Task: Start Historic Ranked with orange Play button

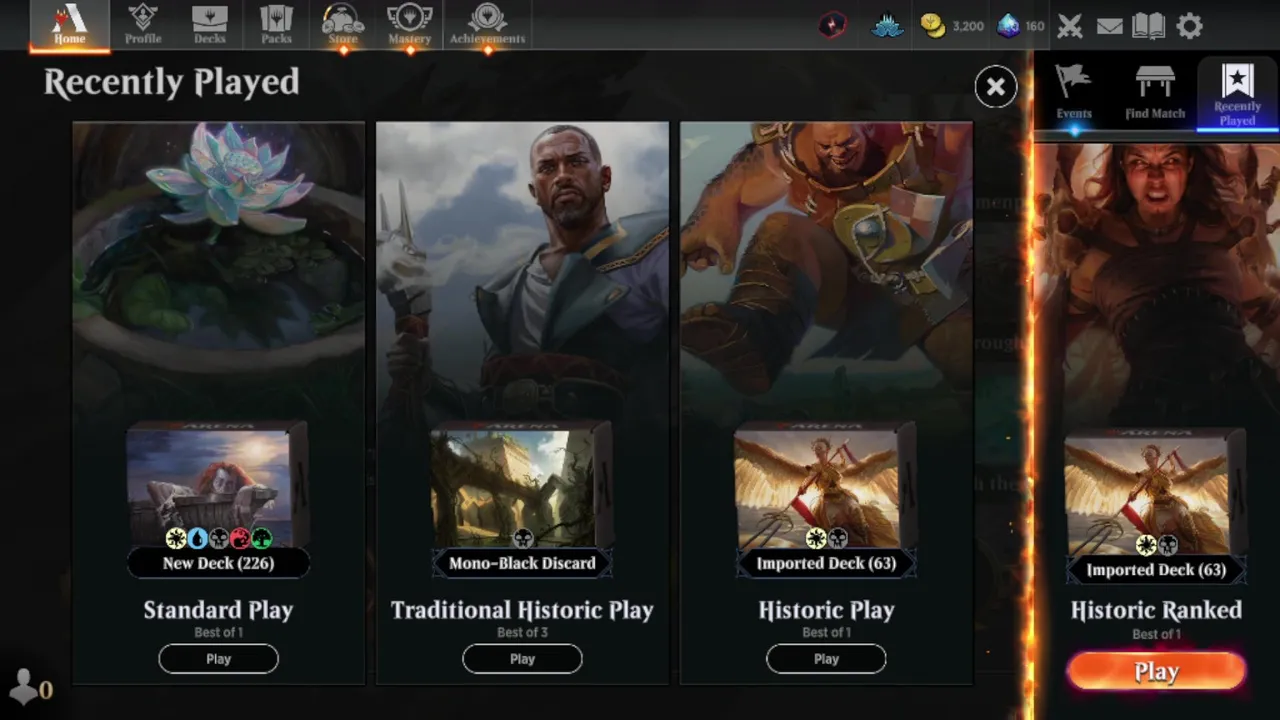Action: [x=1156, y=672]
